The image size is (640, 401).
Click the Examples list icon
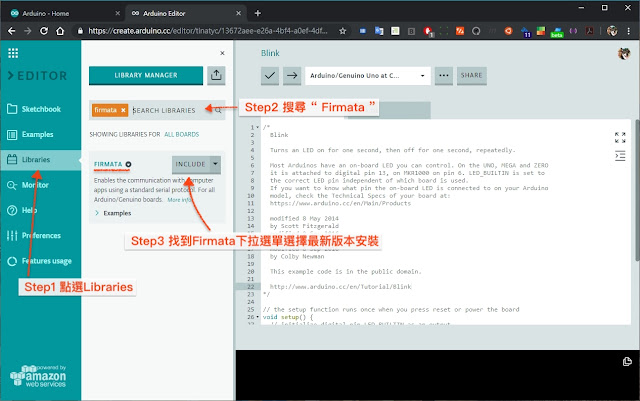pyautogui.click(x=12, y=134)
